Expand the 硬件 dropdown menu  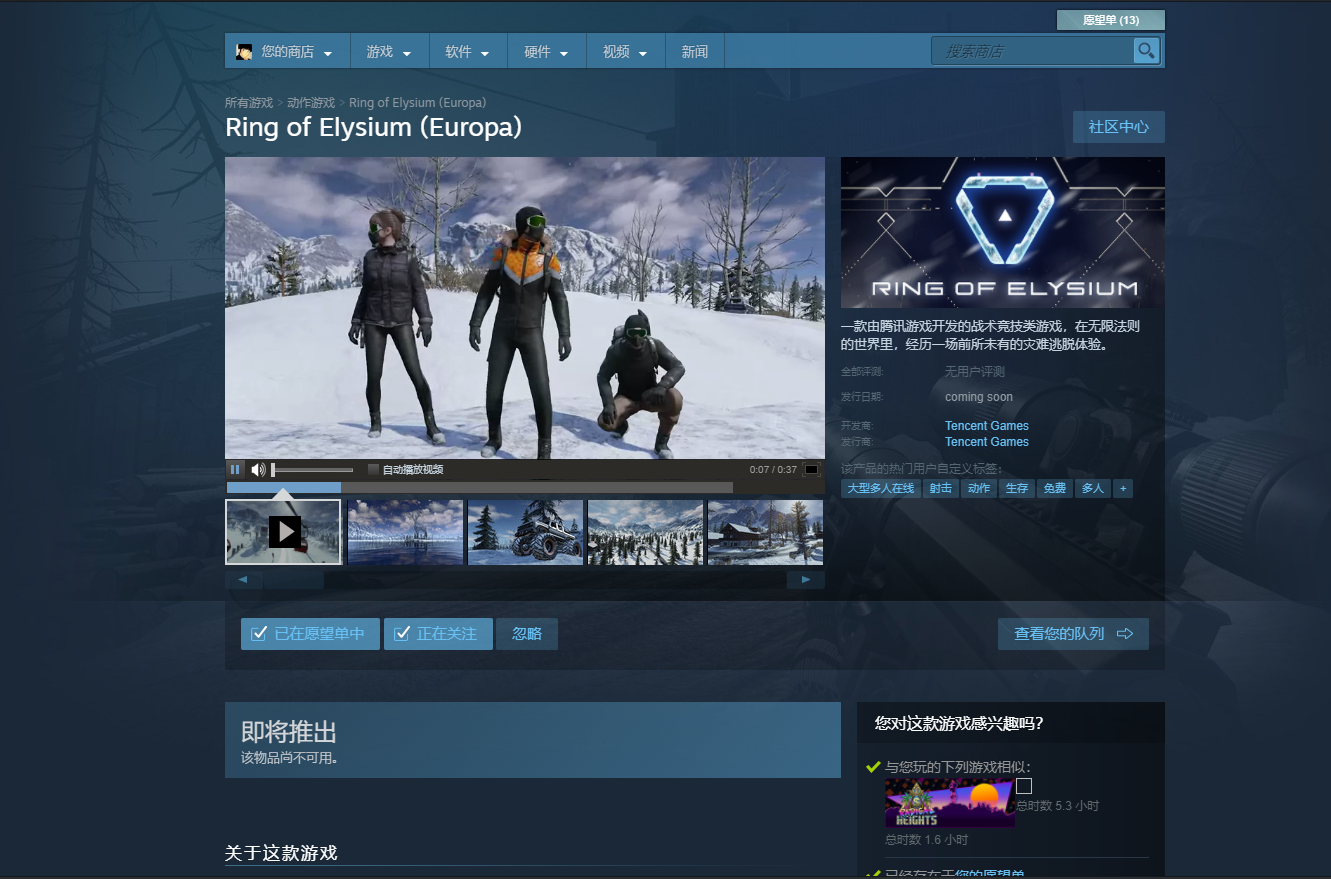[546, 52]
